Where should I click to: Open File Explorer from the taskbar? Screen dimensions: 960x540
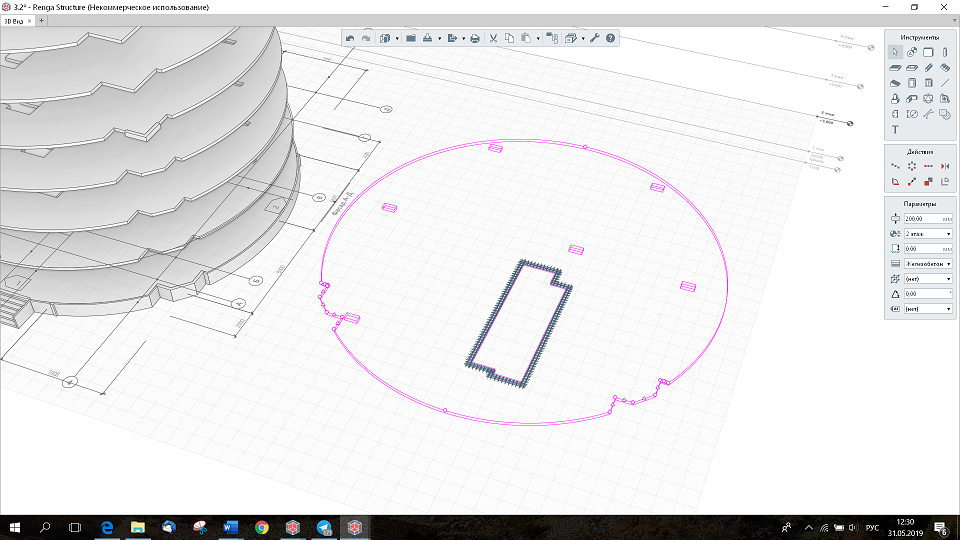138,527
